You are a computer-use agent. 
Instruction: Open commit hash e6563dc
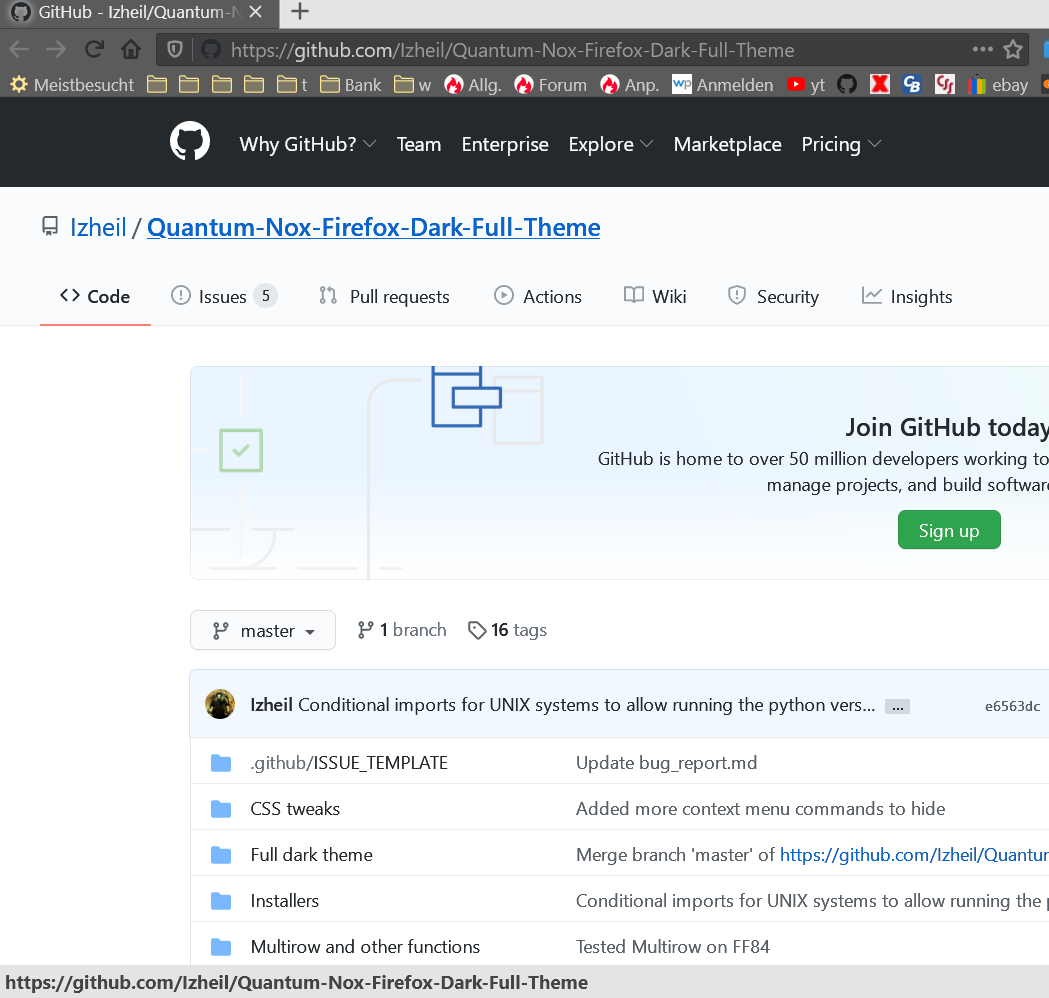1012,706
